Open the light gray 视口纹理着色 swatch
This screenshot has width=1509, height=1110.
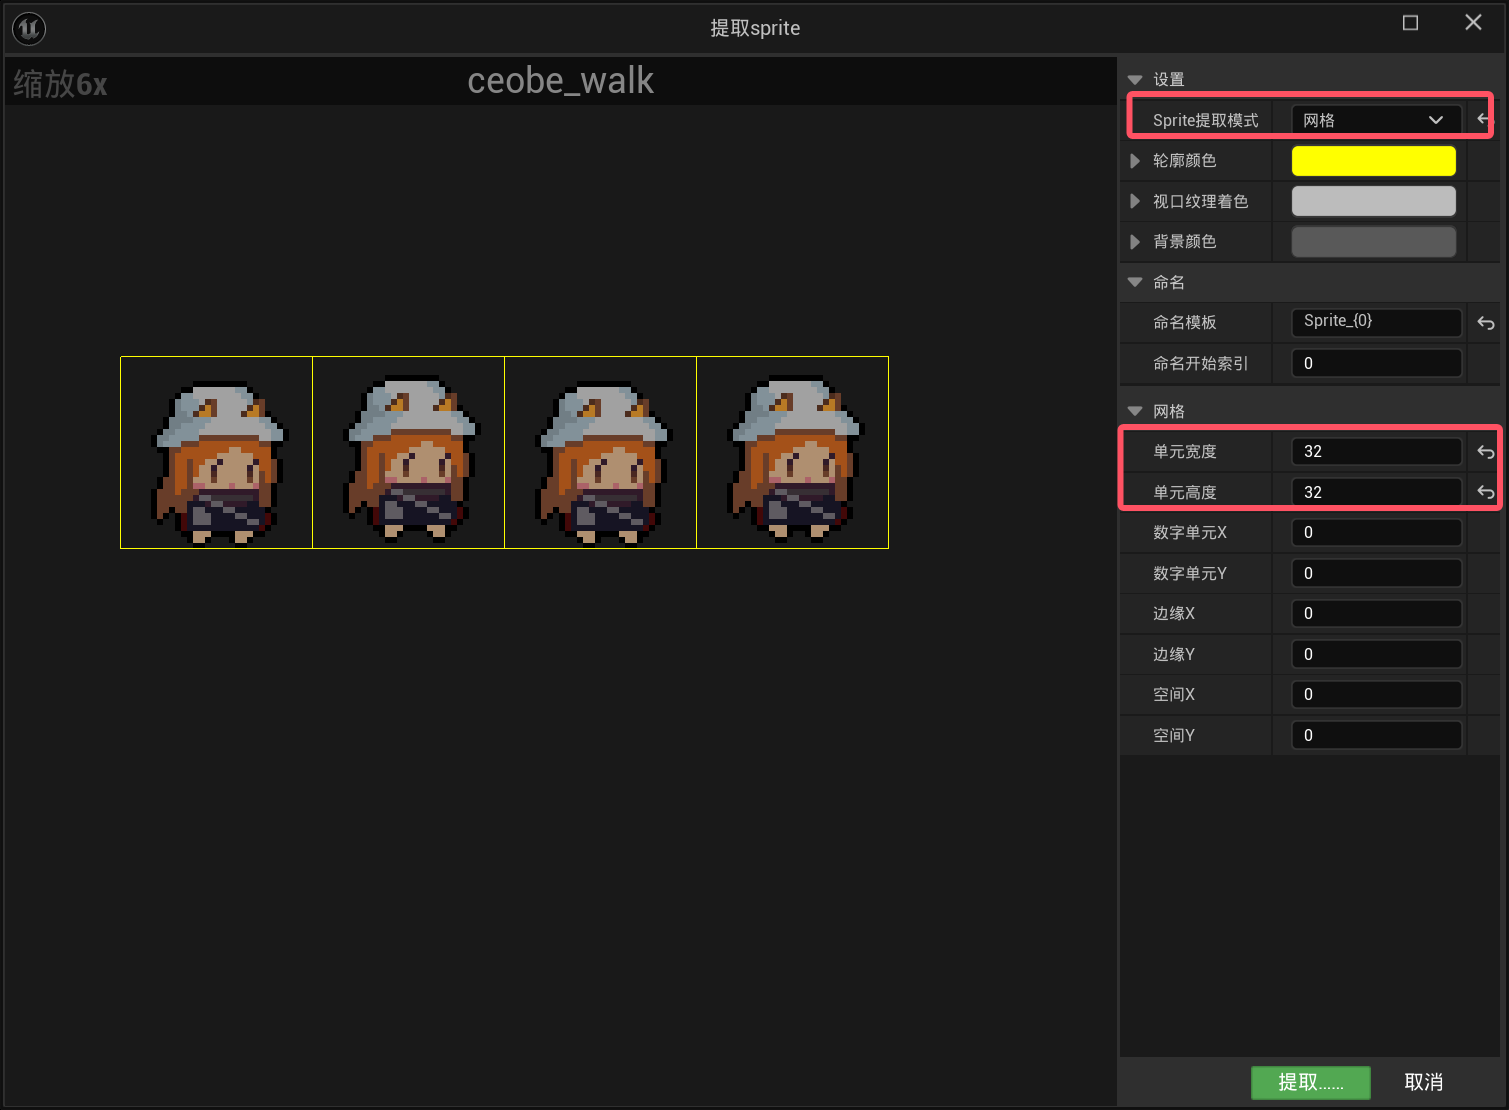point(1374,201)
